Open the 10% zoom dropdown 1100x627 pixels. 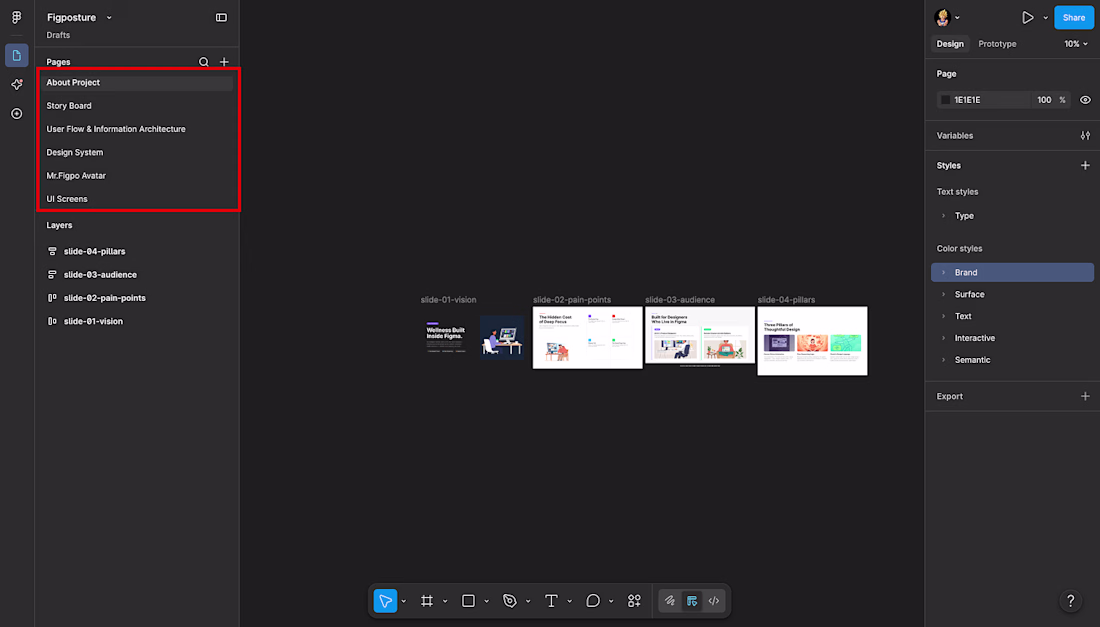(1076, 43)
